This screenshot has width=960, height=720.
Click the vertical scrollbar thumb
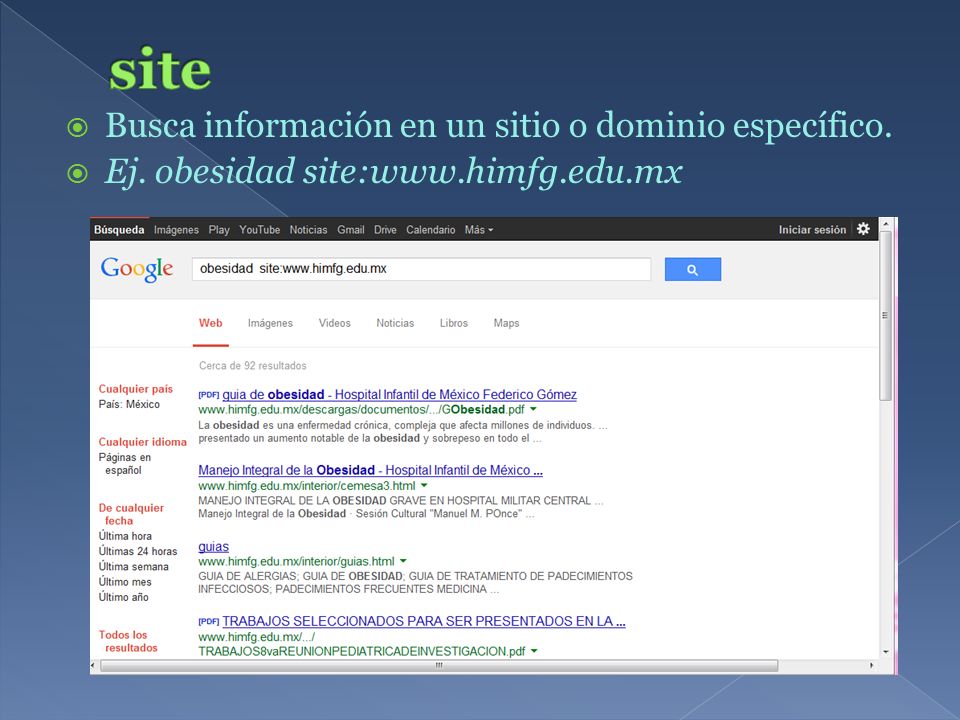coord(885,316)
